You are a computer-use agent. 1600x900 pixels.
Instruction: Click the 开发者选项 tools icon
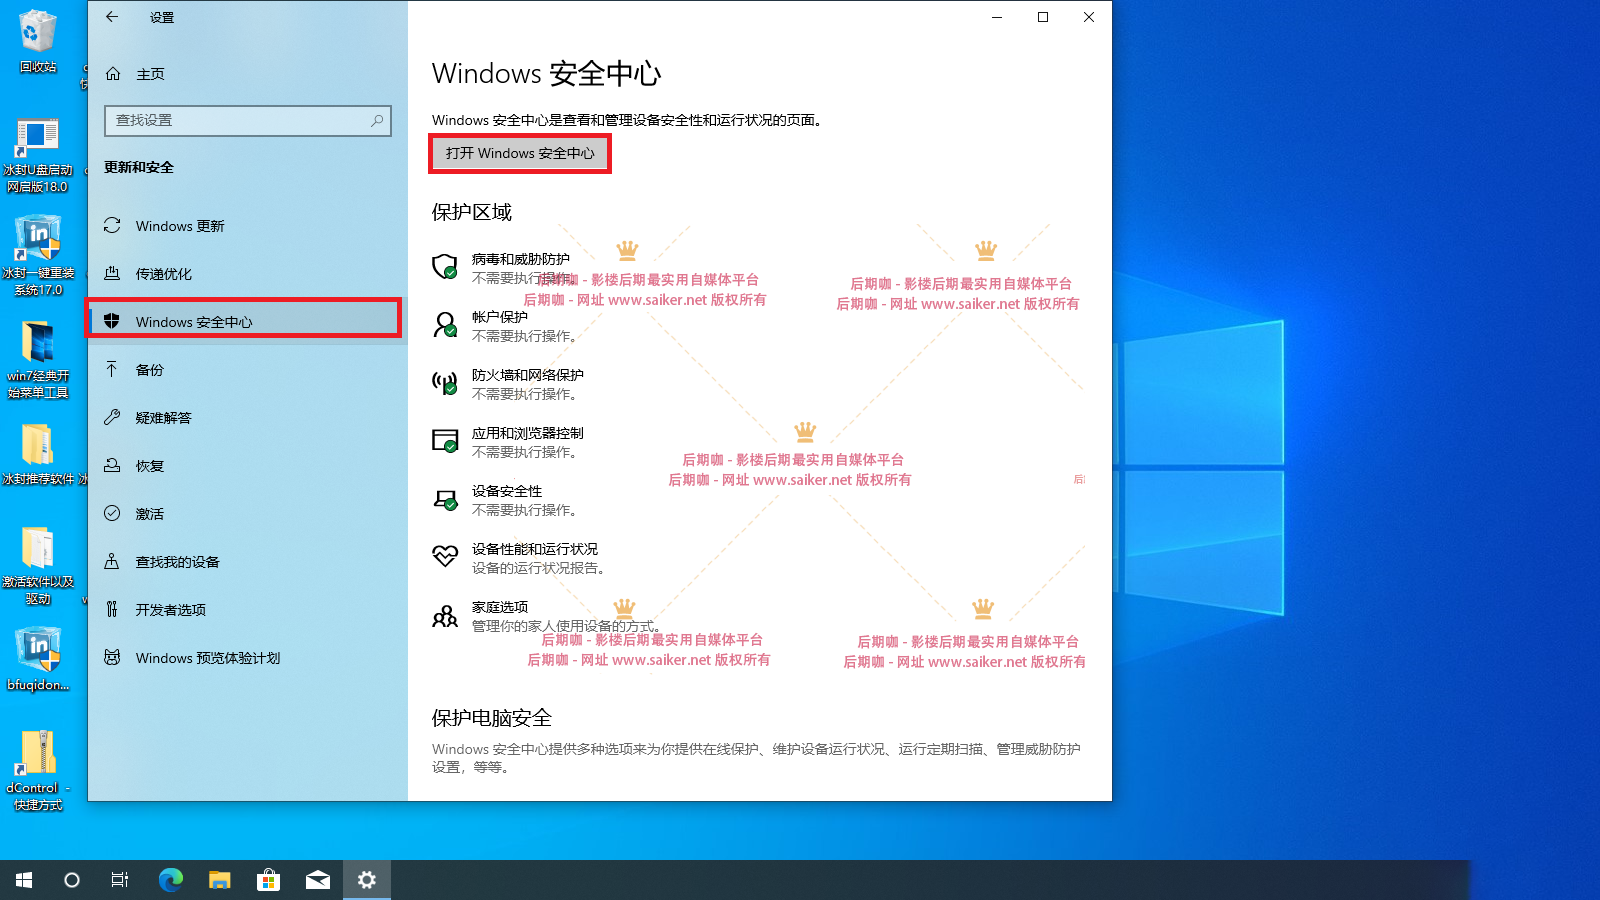pos(112,609)
